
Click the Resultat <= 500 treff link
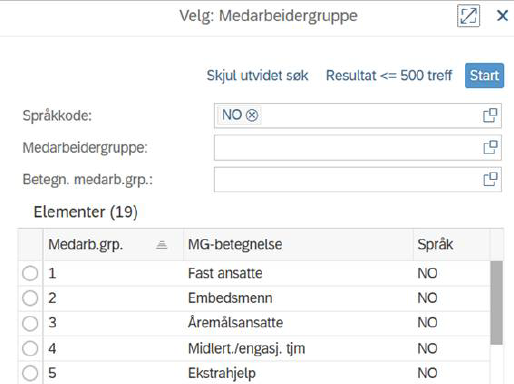pos(389,76)
